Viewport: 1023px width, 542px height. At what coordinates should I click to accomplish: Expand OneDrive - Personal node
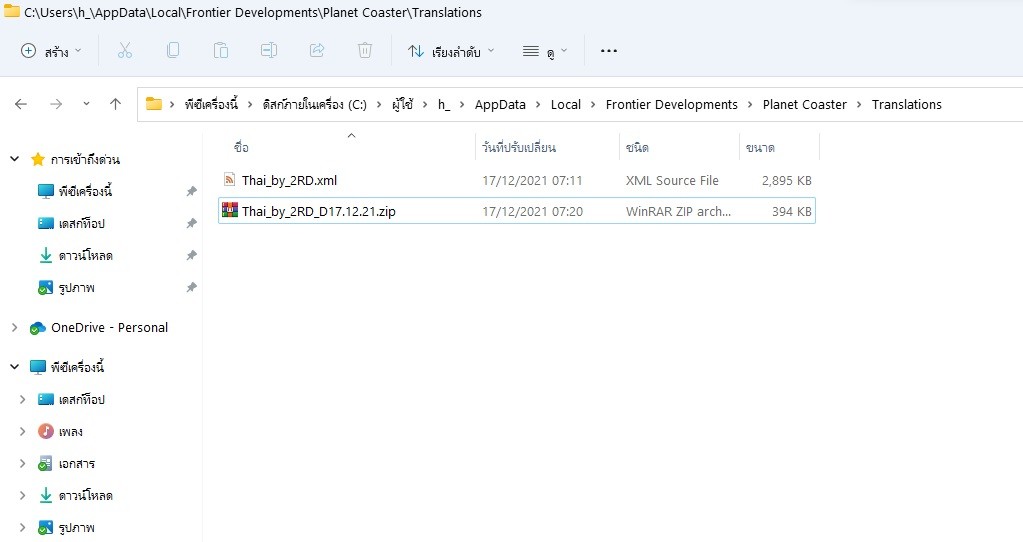click(x=14, y=327)
